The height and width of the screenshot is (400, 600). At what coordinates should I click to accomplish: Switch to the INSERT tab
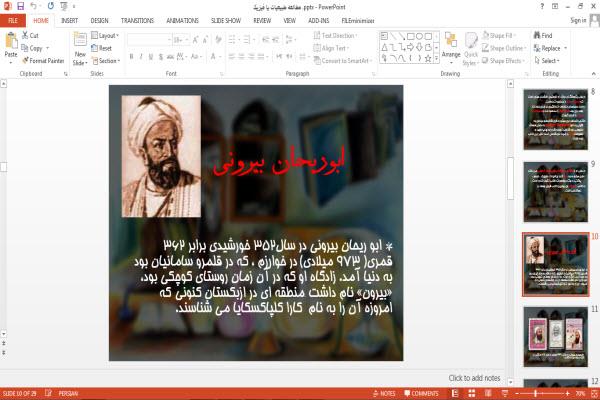coord(69,21)
